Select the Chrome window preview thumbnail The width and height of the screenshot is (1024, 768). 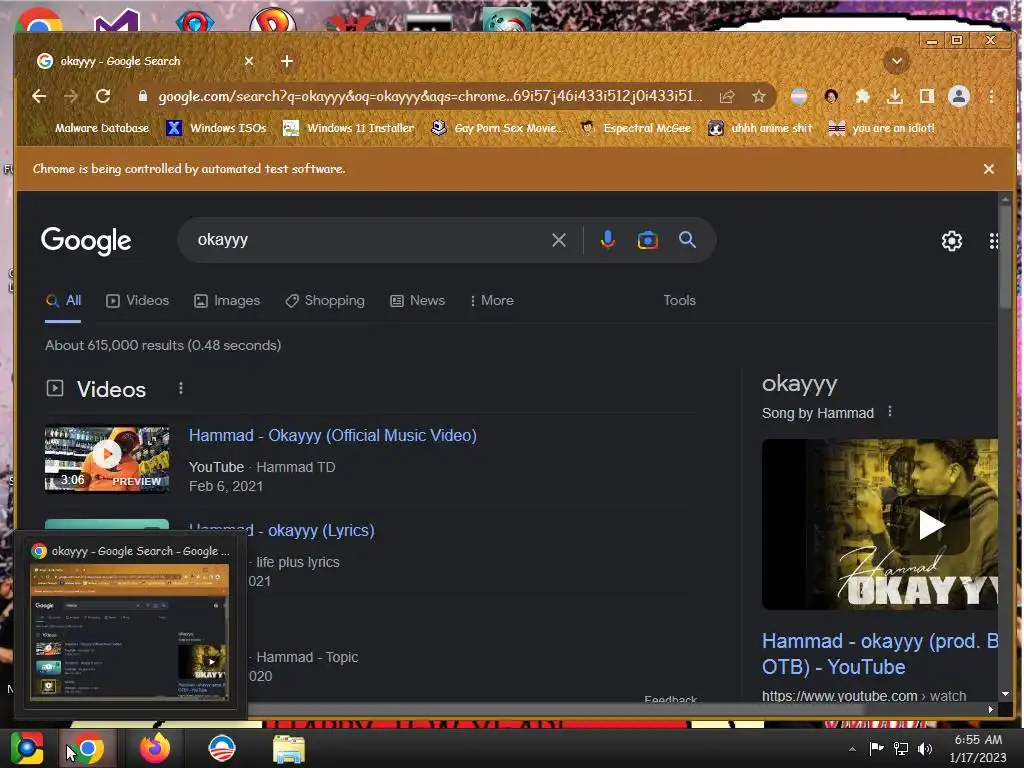(130, 633)
